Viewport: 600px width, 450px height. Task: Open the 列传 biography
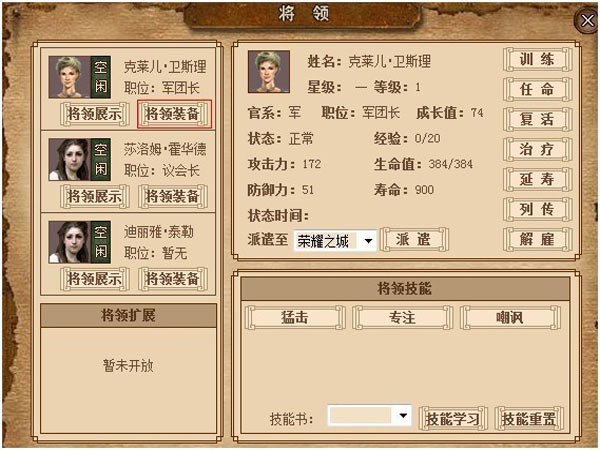537,209
